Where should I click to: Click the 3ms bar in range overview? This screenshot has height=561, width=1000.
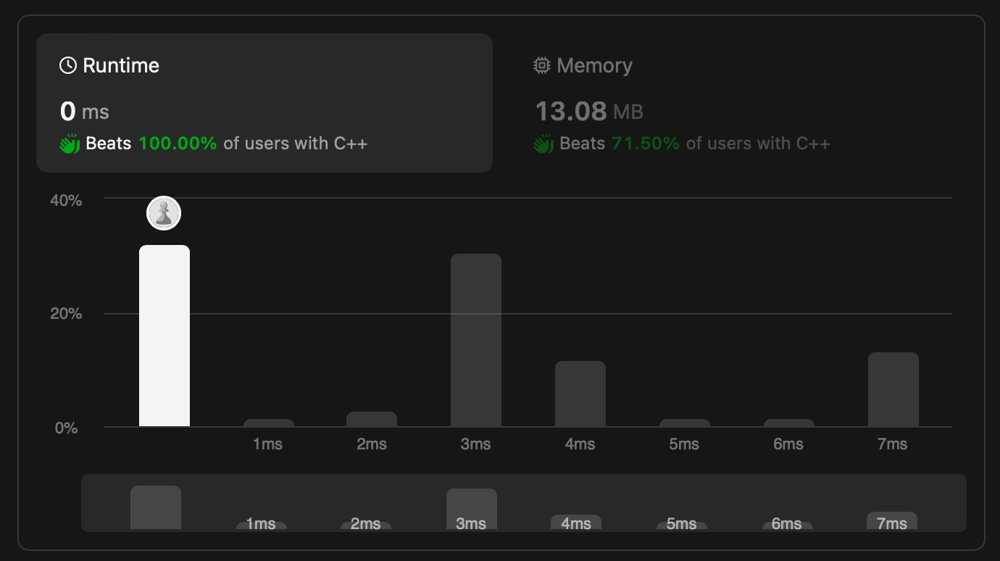(471, 509)
